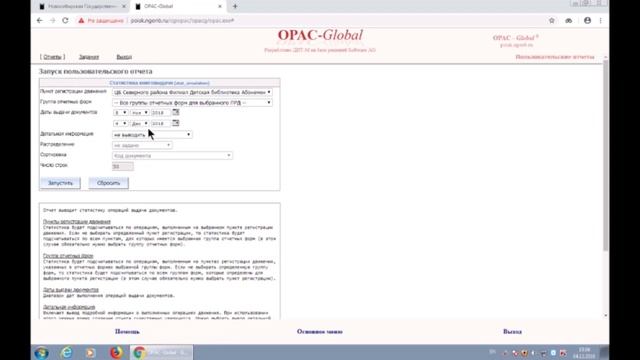Viewport: 640px width, 360px height.
Task: Open the Задания menu item
Action: 89,57
